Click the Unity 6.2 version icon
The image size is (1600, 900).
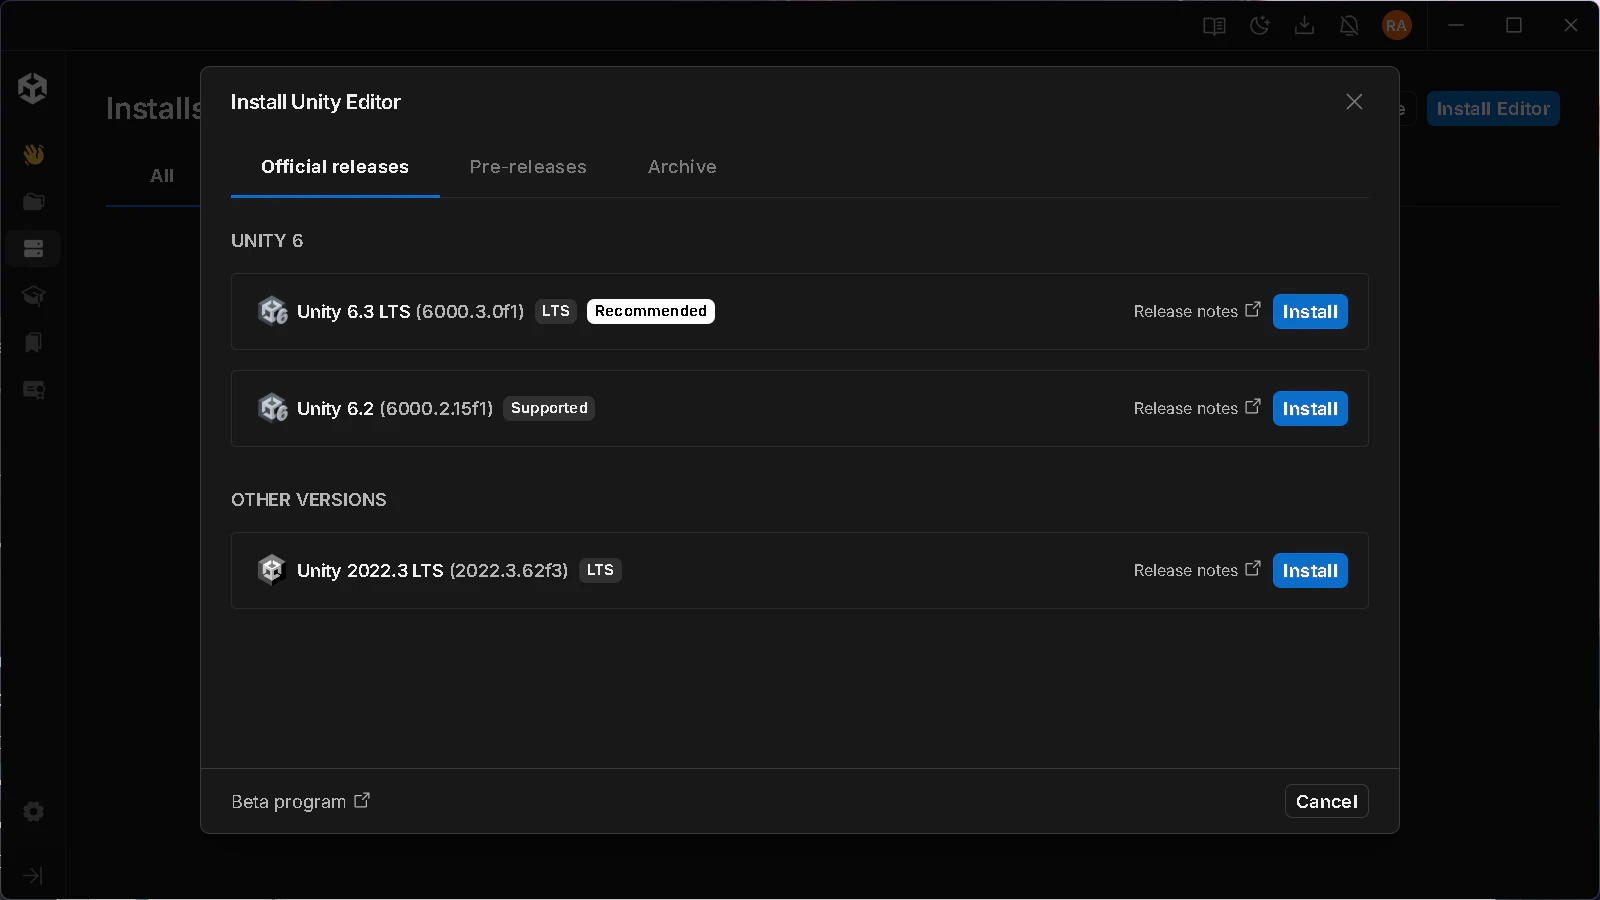[272, 408]
